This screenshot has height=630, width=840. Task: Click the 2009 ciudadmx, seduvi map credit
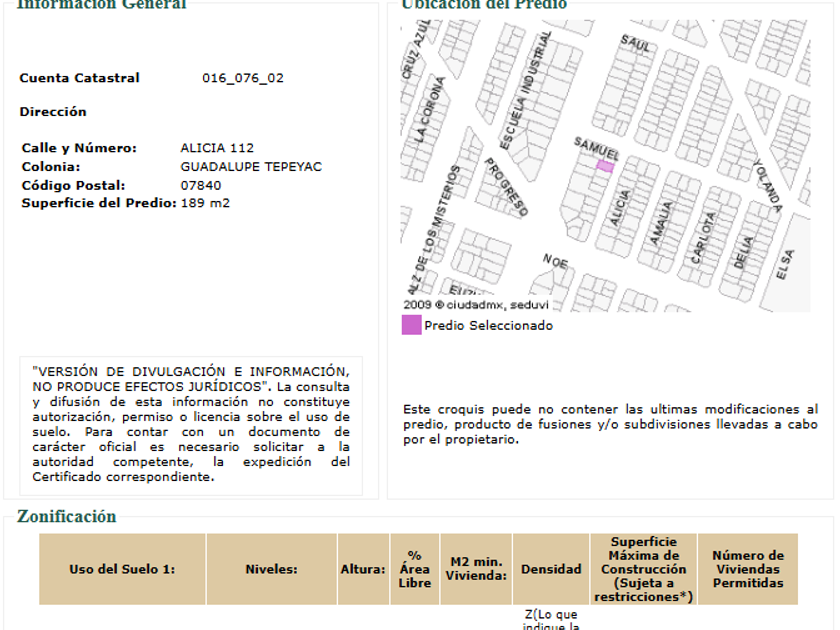click(476, 305)
